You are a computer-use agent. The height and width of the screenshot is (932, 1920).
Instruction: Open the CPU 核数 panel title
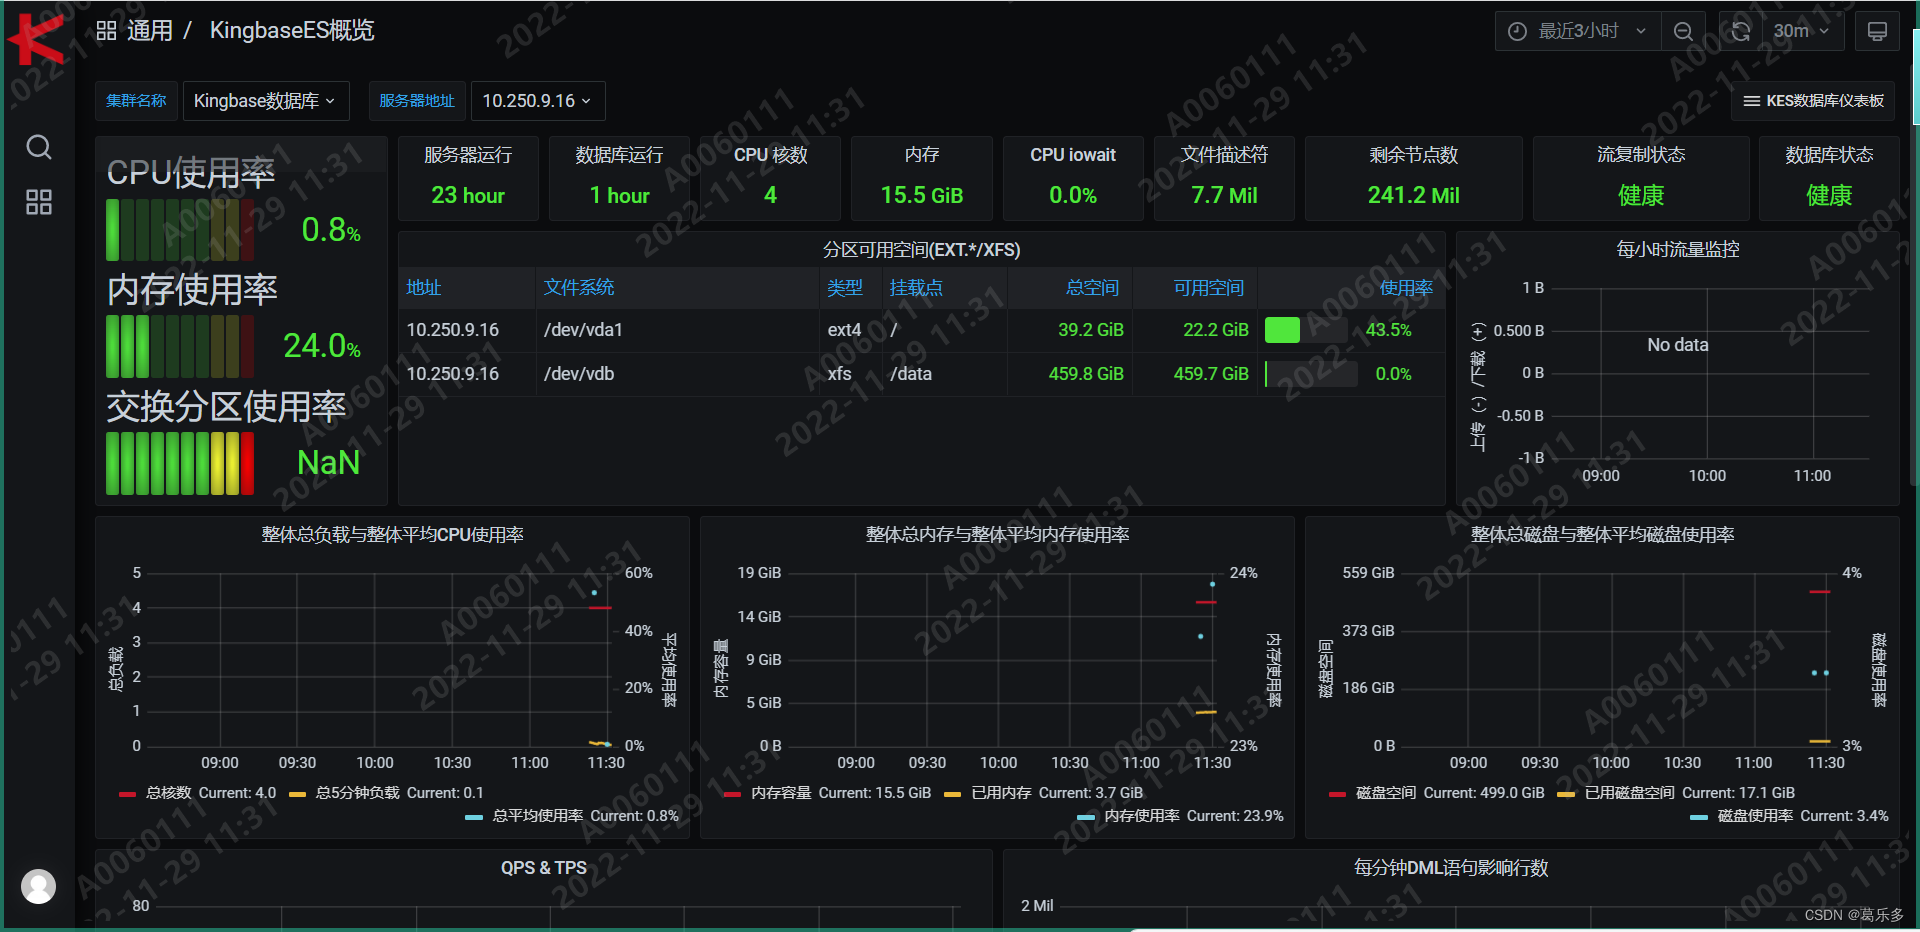[x=770, y=155]
